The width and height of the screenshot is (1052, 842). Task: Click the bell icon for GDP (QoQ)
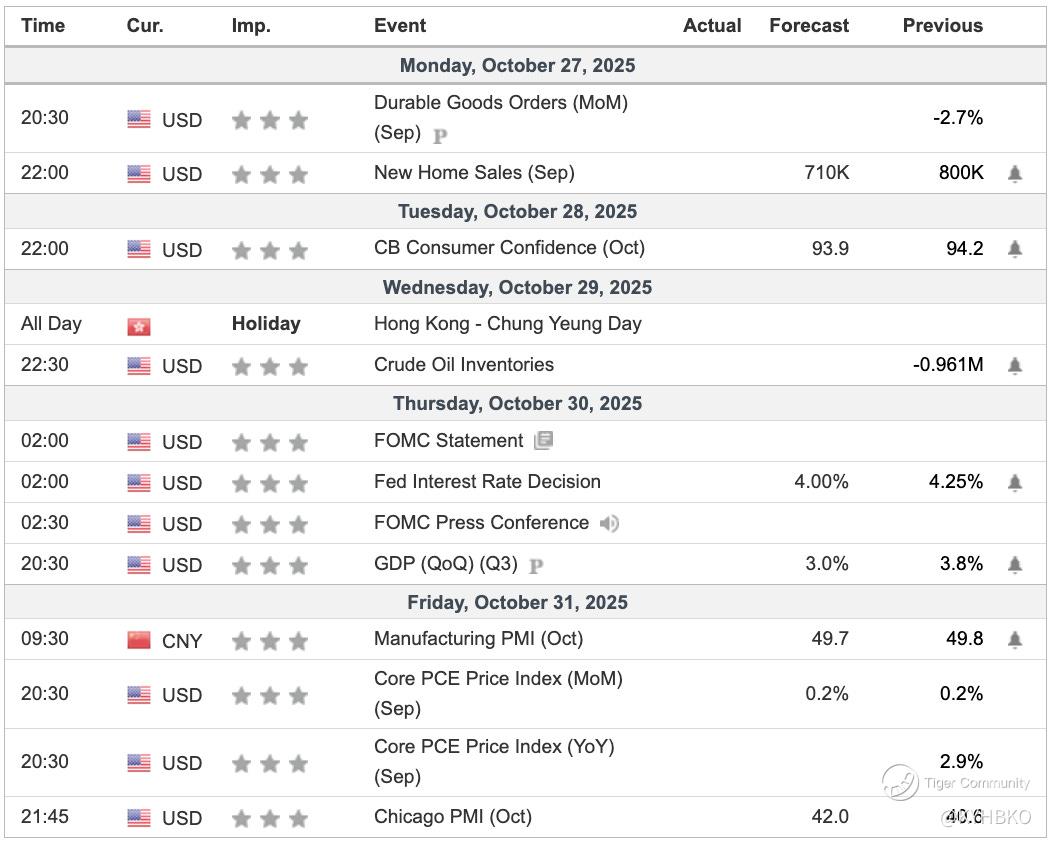(x=1015, y=565)
